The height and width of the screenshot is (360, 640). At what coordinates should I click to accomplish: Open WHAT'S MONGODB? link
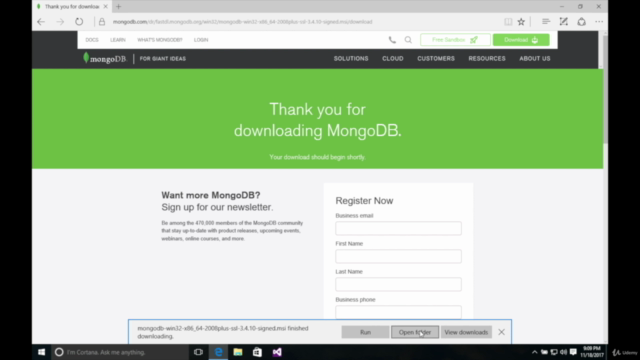160,40
